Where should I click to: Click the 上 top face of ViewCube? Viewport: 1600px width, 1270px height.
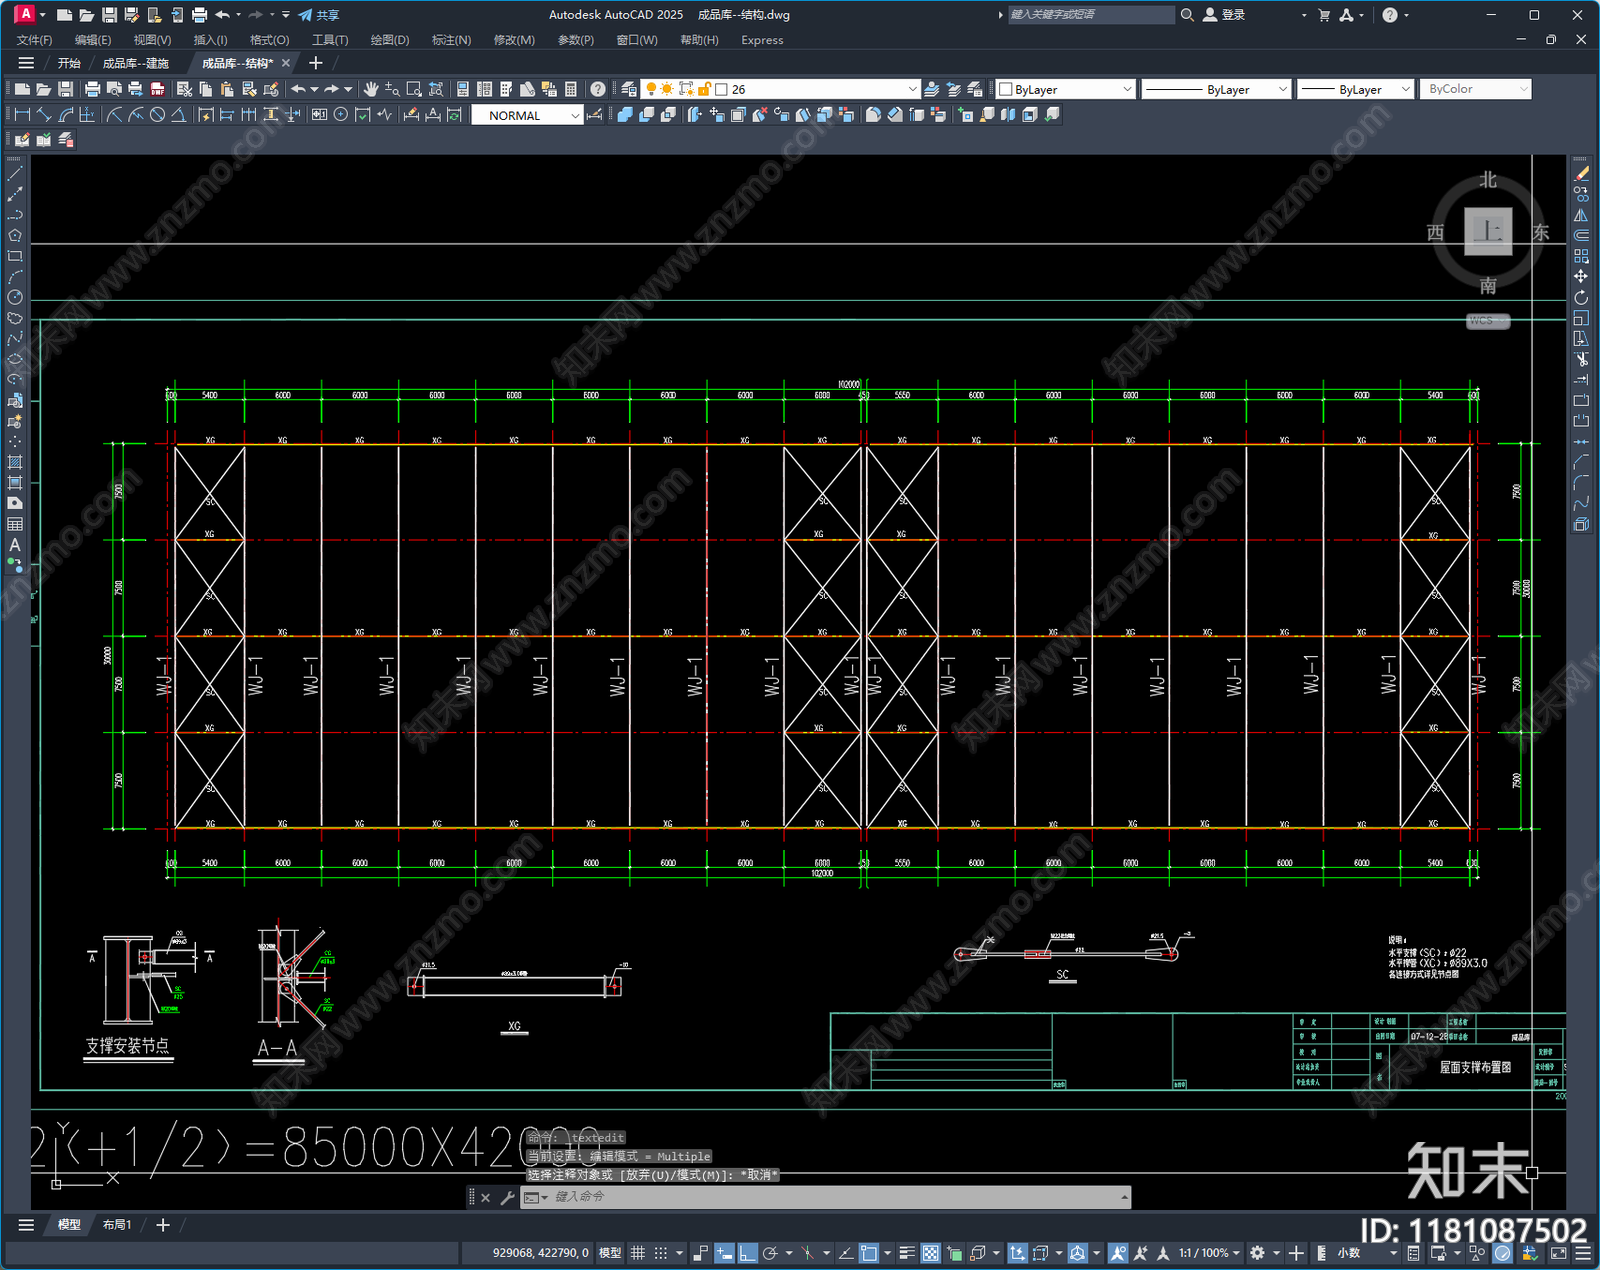1488,232
